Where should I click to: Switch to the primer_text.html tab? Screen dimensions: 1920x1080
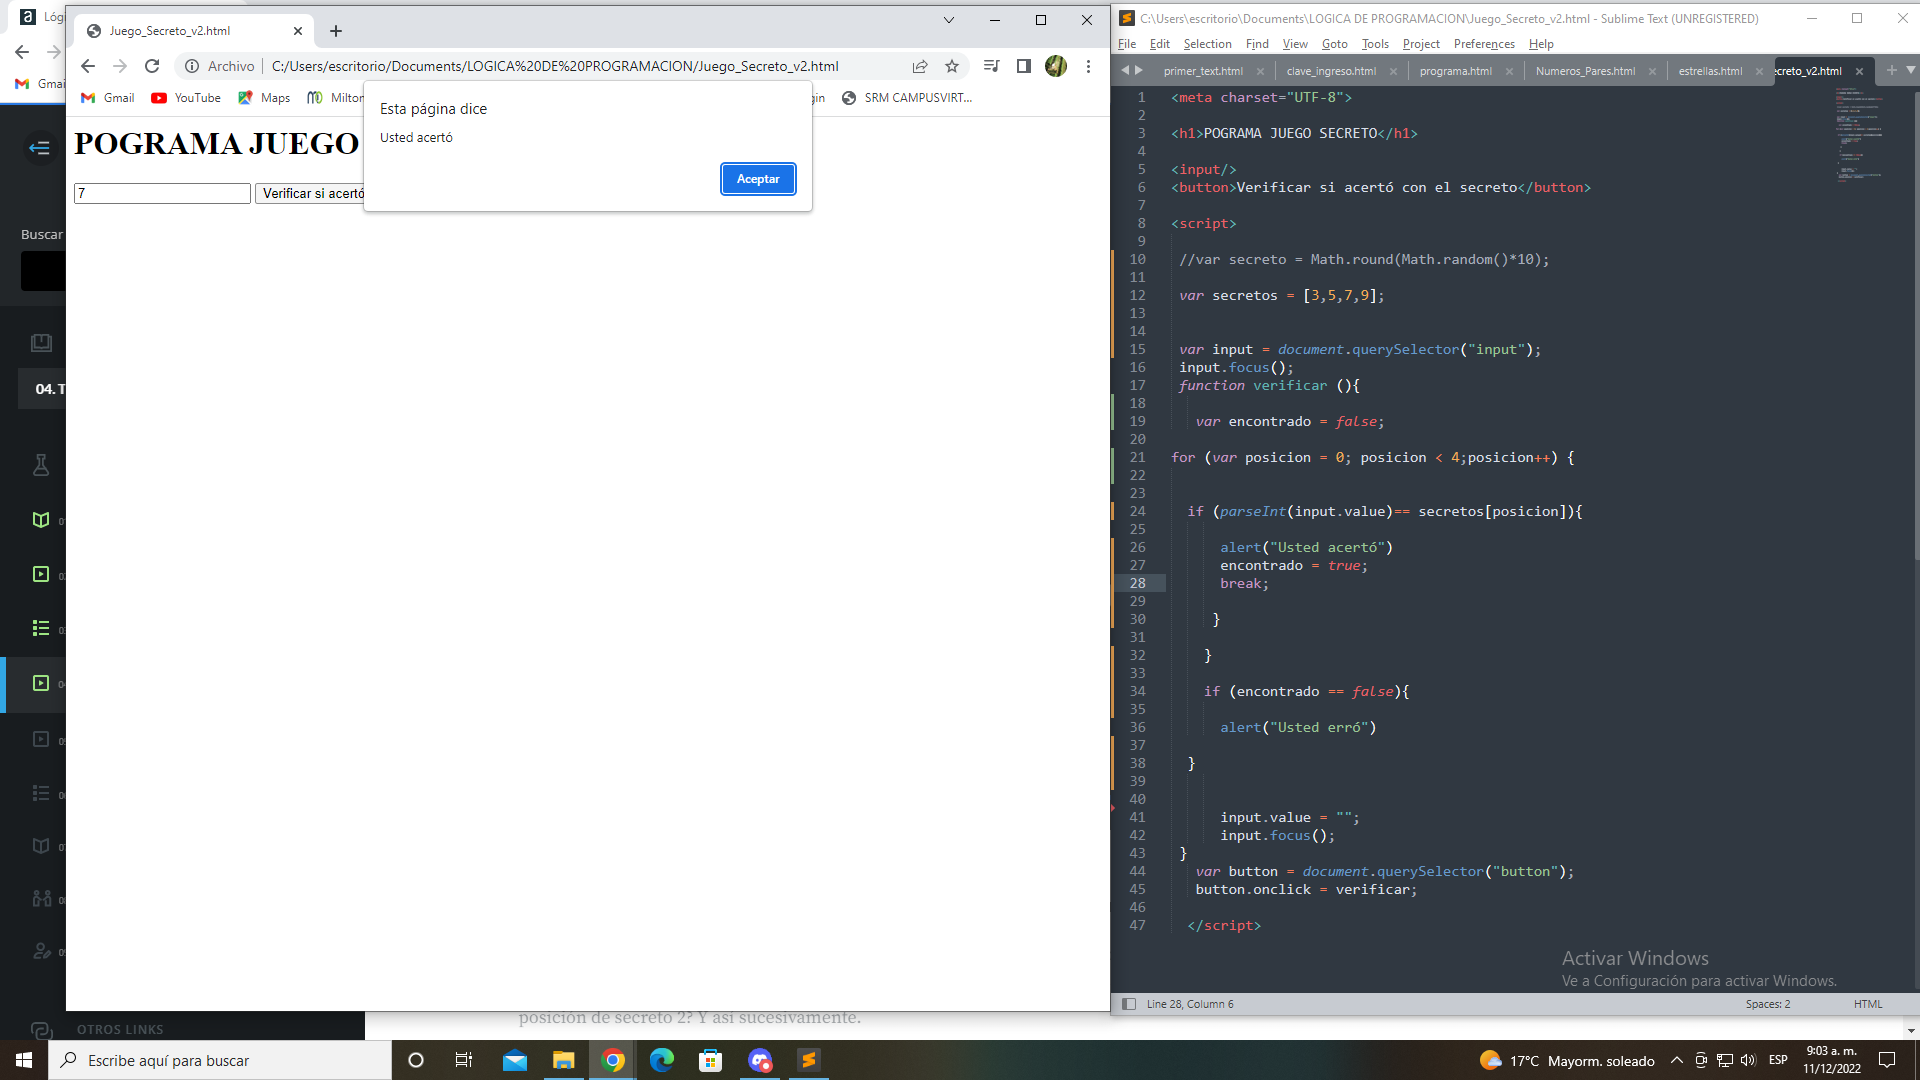click(1203, 71)
